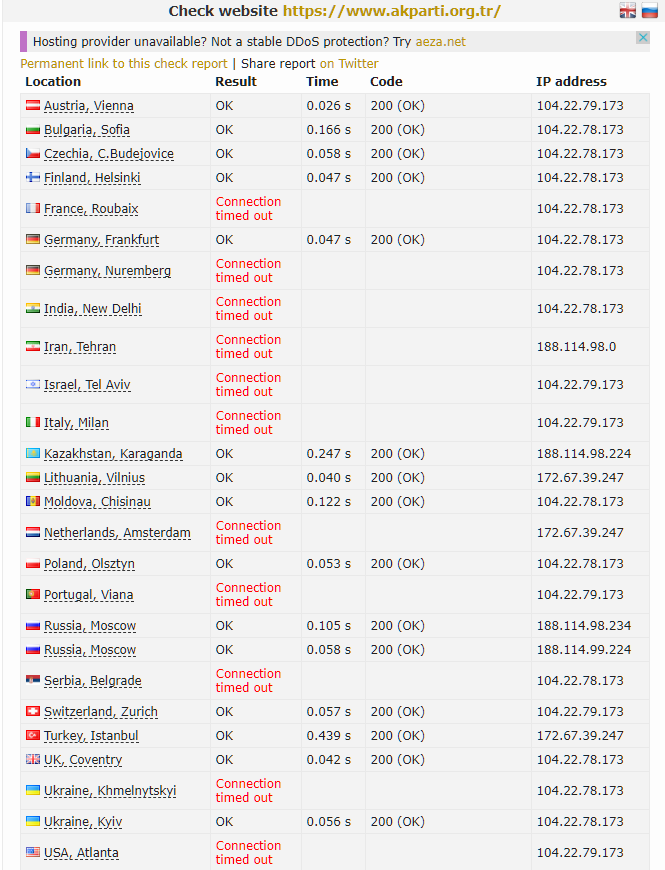Click the USA flag icon
Screen dimensions: 665x870
(x=33, y=853)
